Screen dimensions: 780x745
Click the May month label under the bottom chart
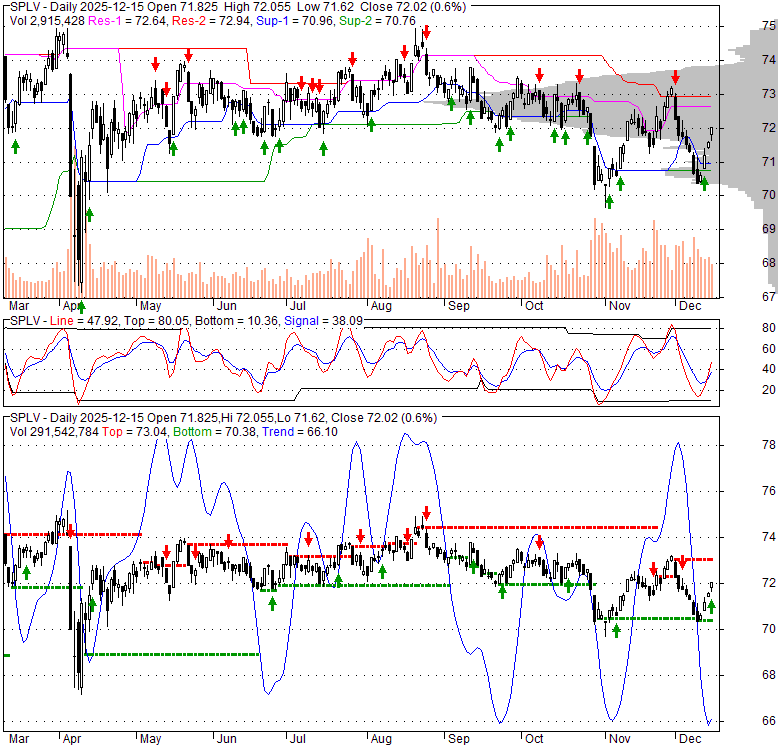point(150,739)
